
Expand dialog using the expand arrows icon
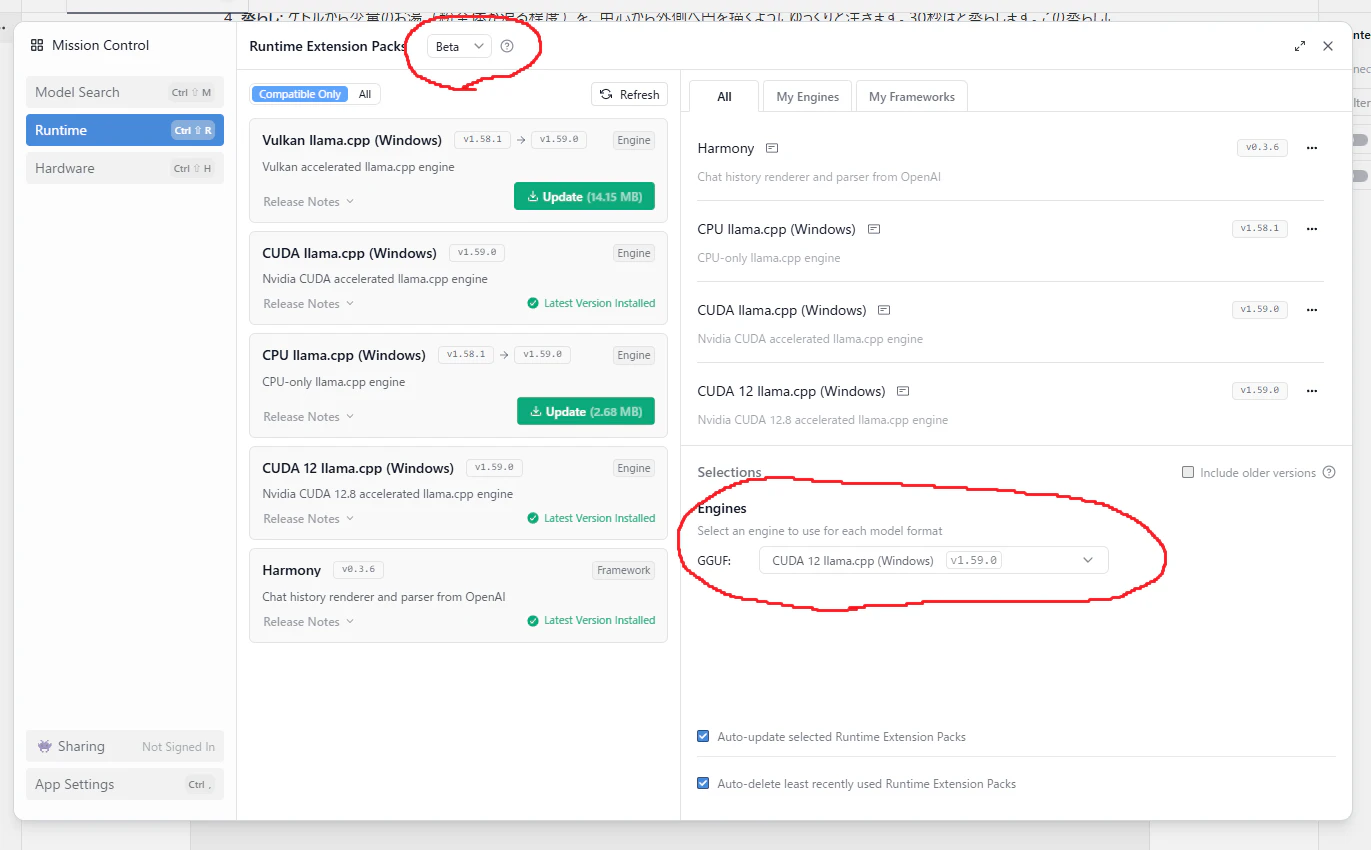pos(1300,46)
